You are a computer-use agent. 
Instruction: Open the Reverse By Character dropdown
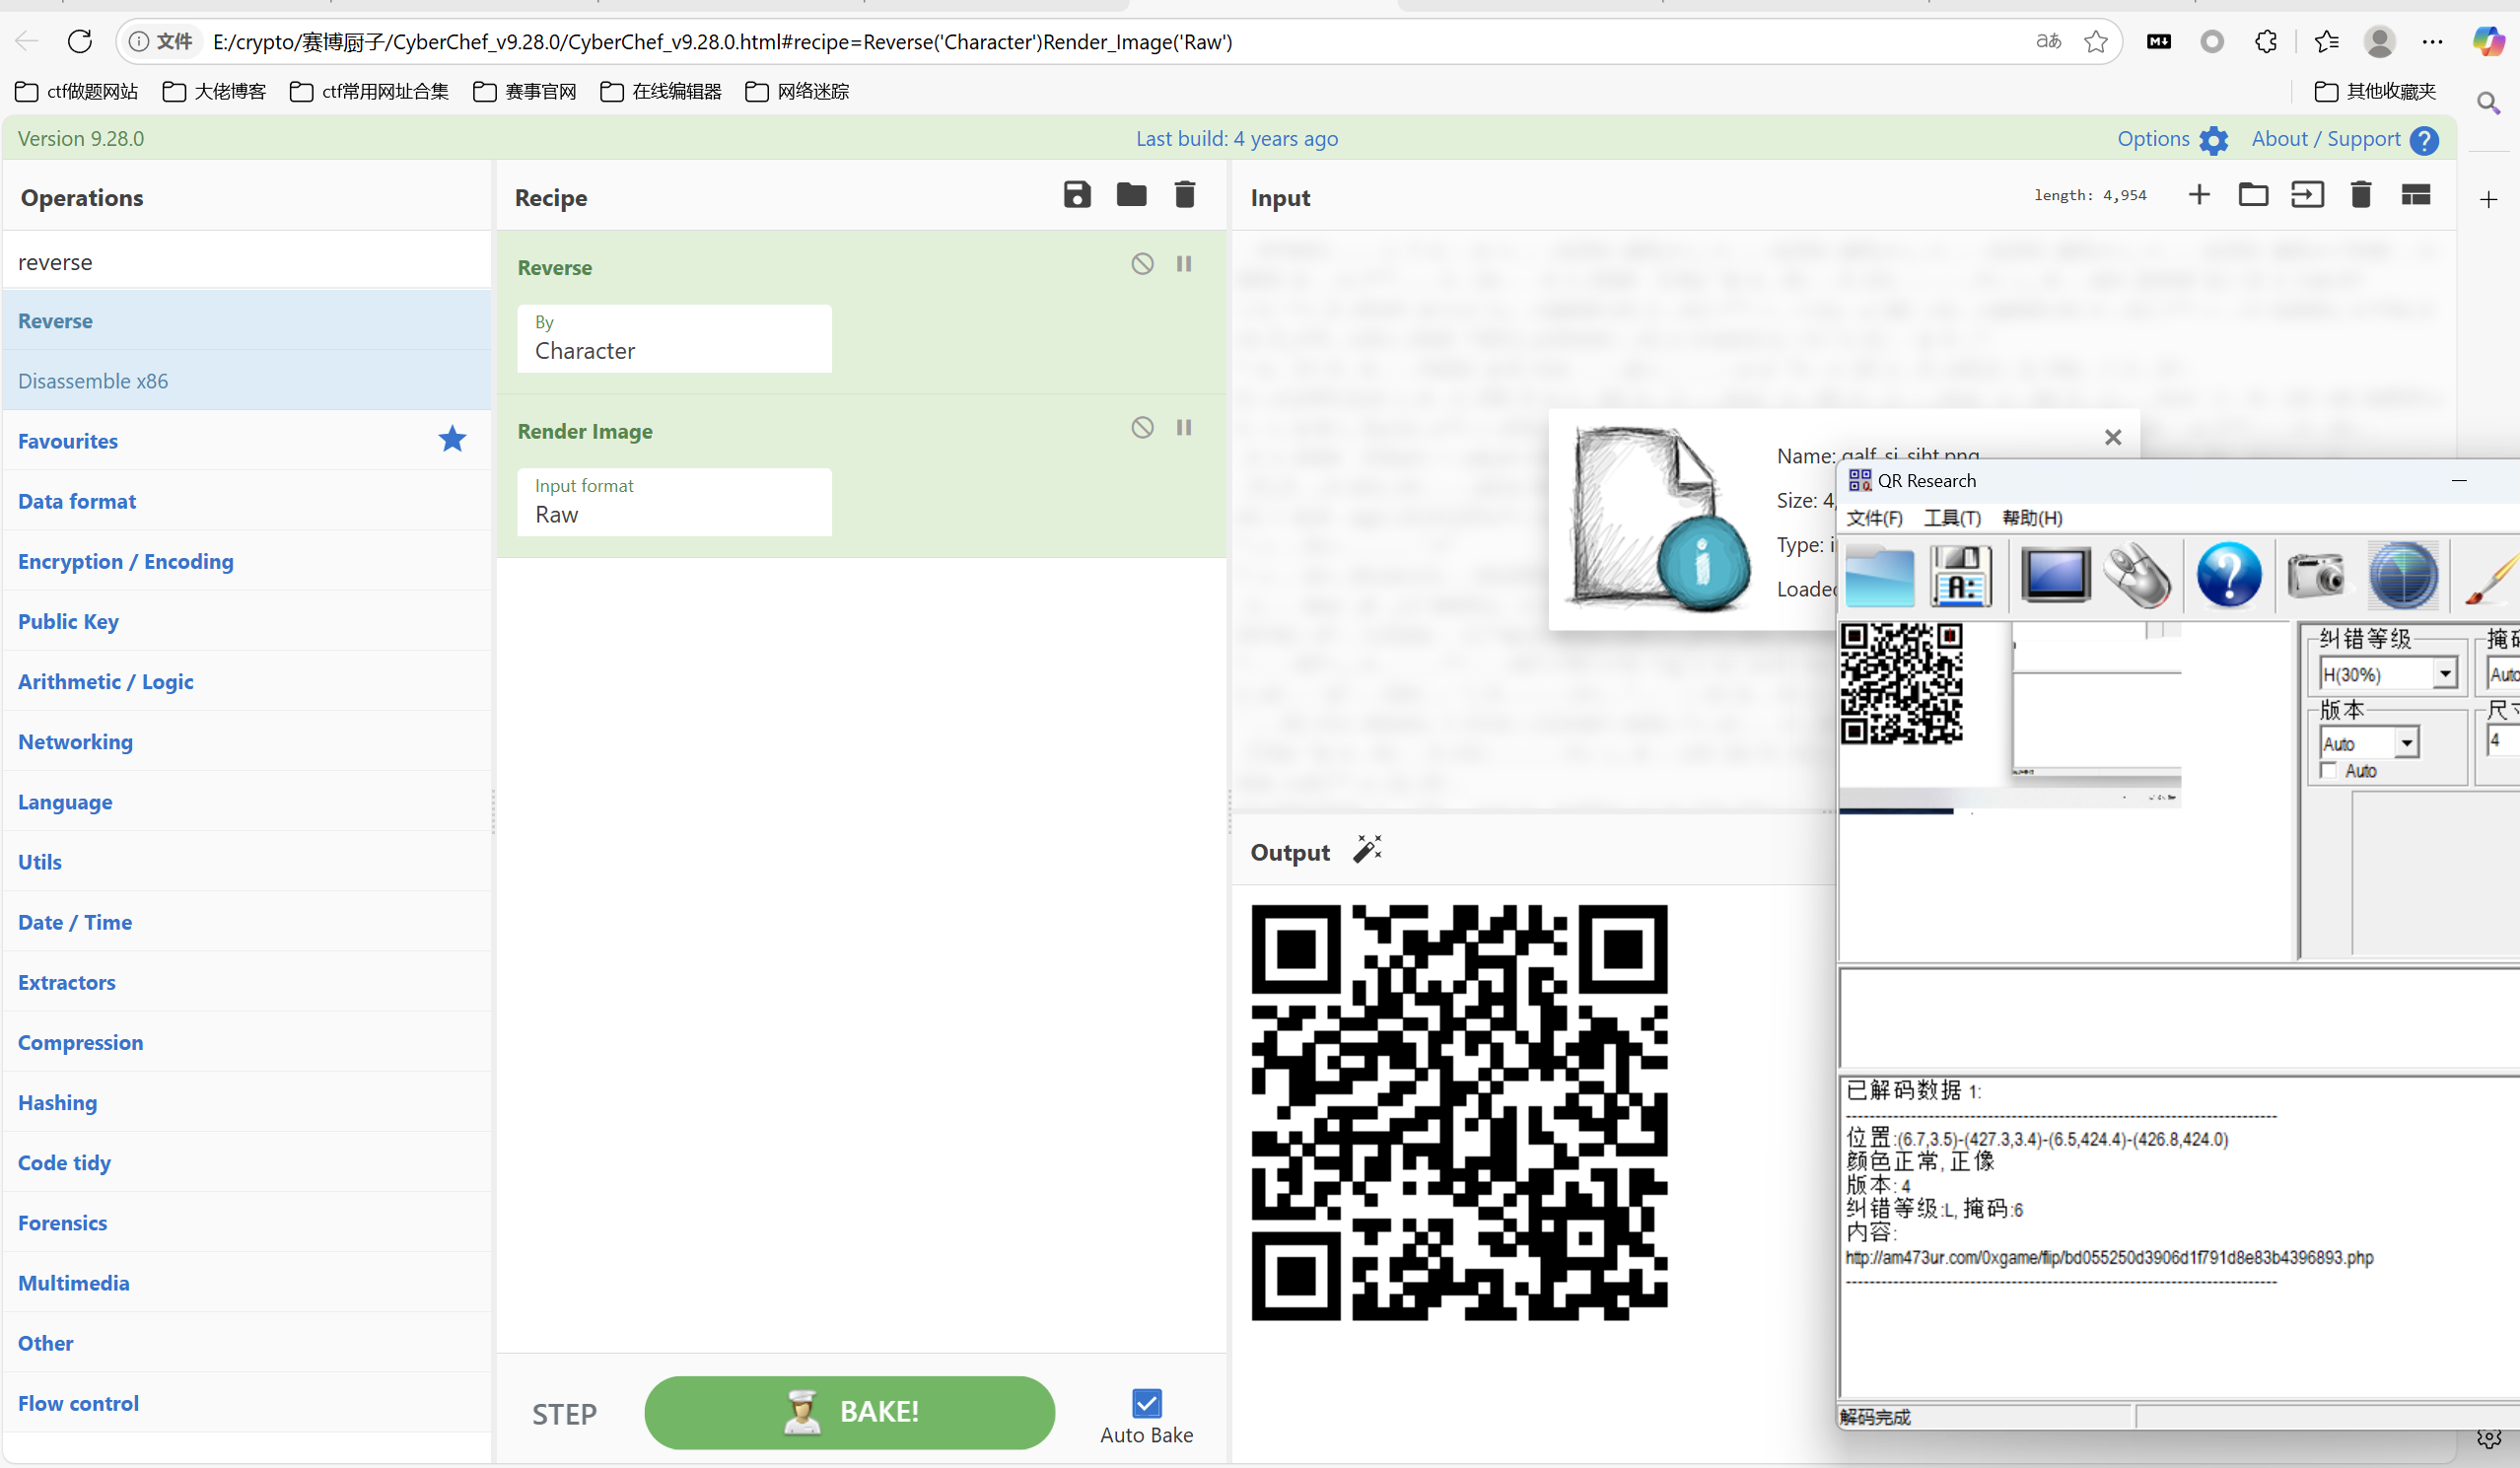pyautogui.click(x=674, y=339)
